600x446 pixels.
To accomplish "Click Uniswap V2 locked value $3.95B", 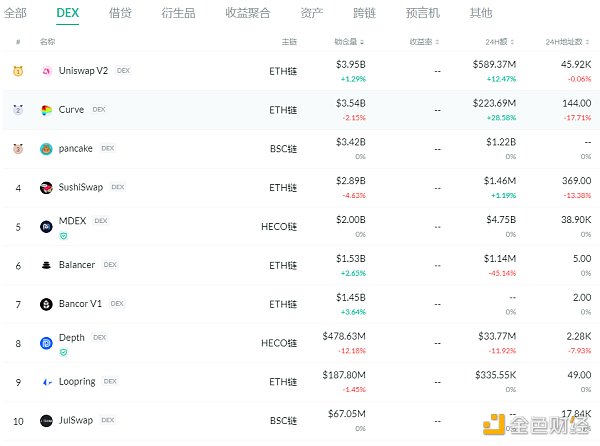I will pos(351,64).
